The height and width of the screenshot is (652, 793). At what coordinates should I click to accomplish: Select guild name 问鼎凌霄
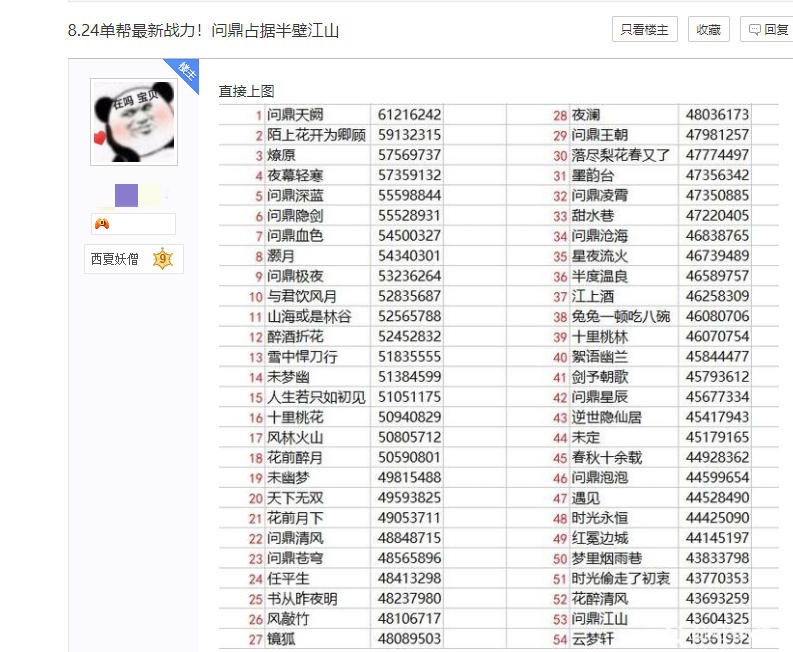600,196
